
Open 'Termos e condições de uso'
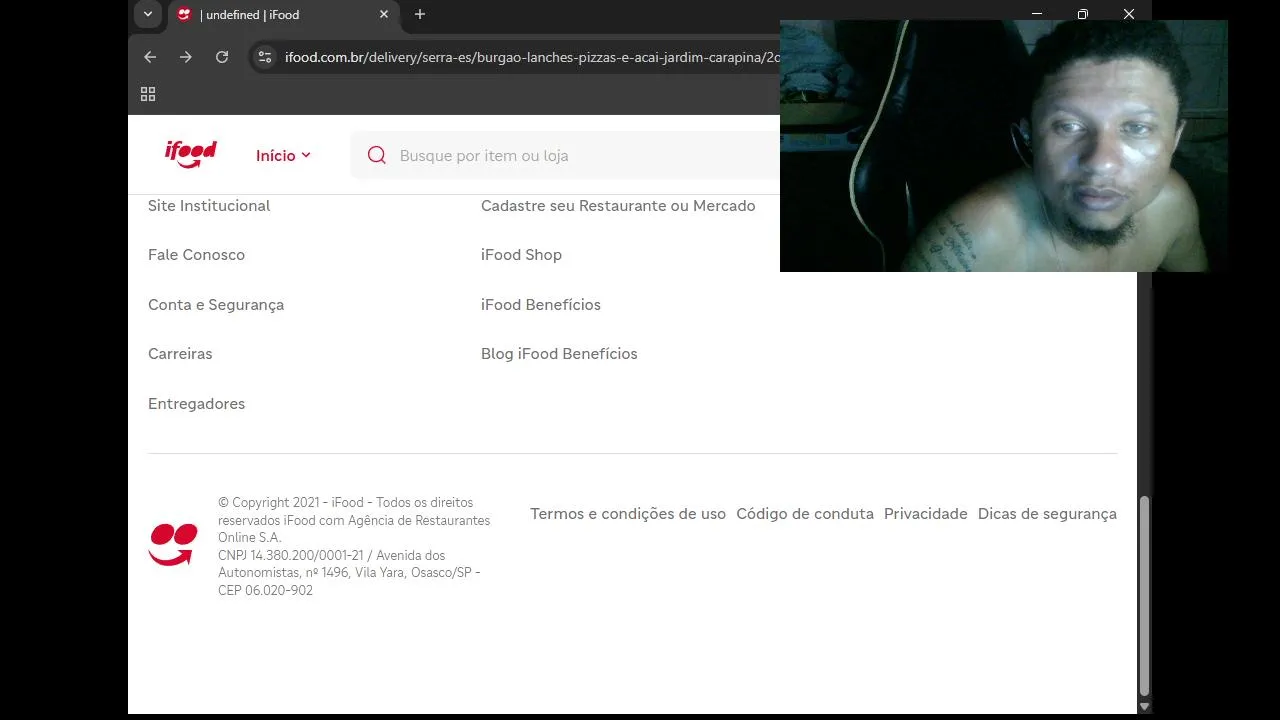628,514
